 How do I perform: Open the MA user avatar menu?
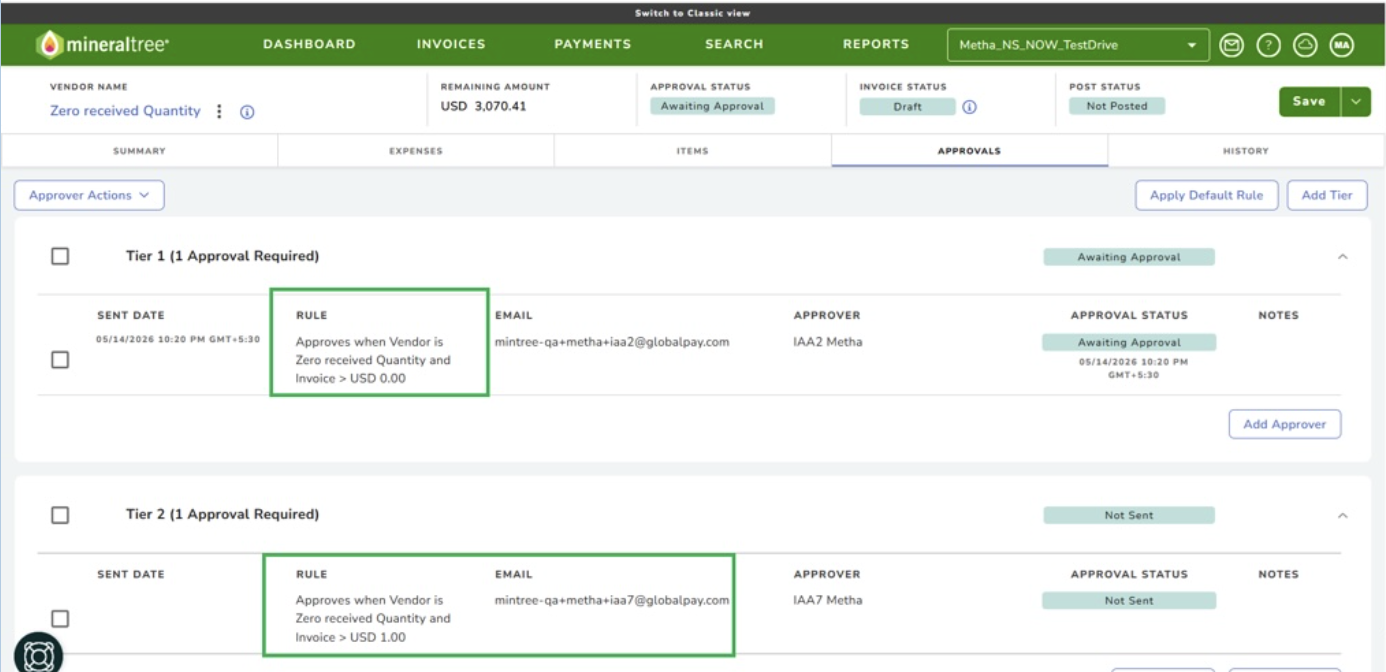(1341, 45)
